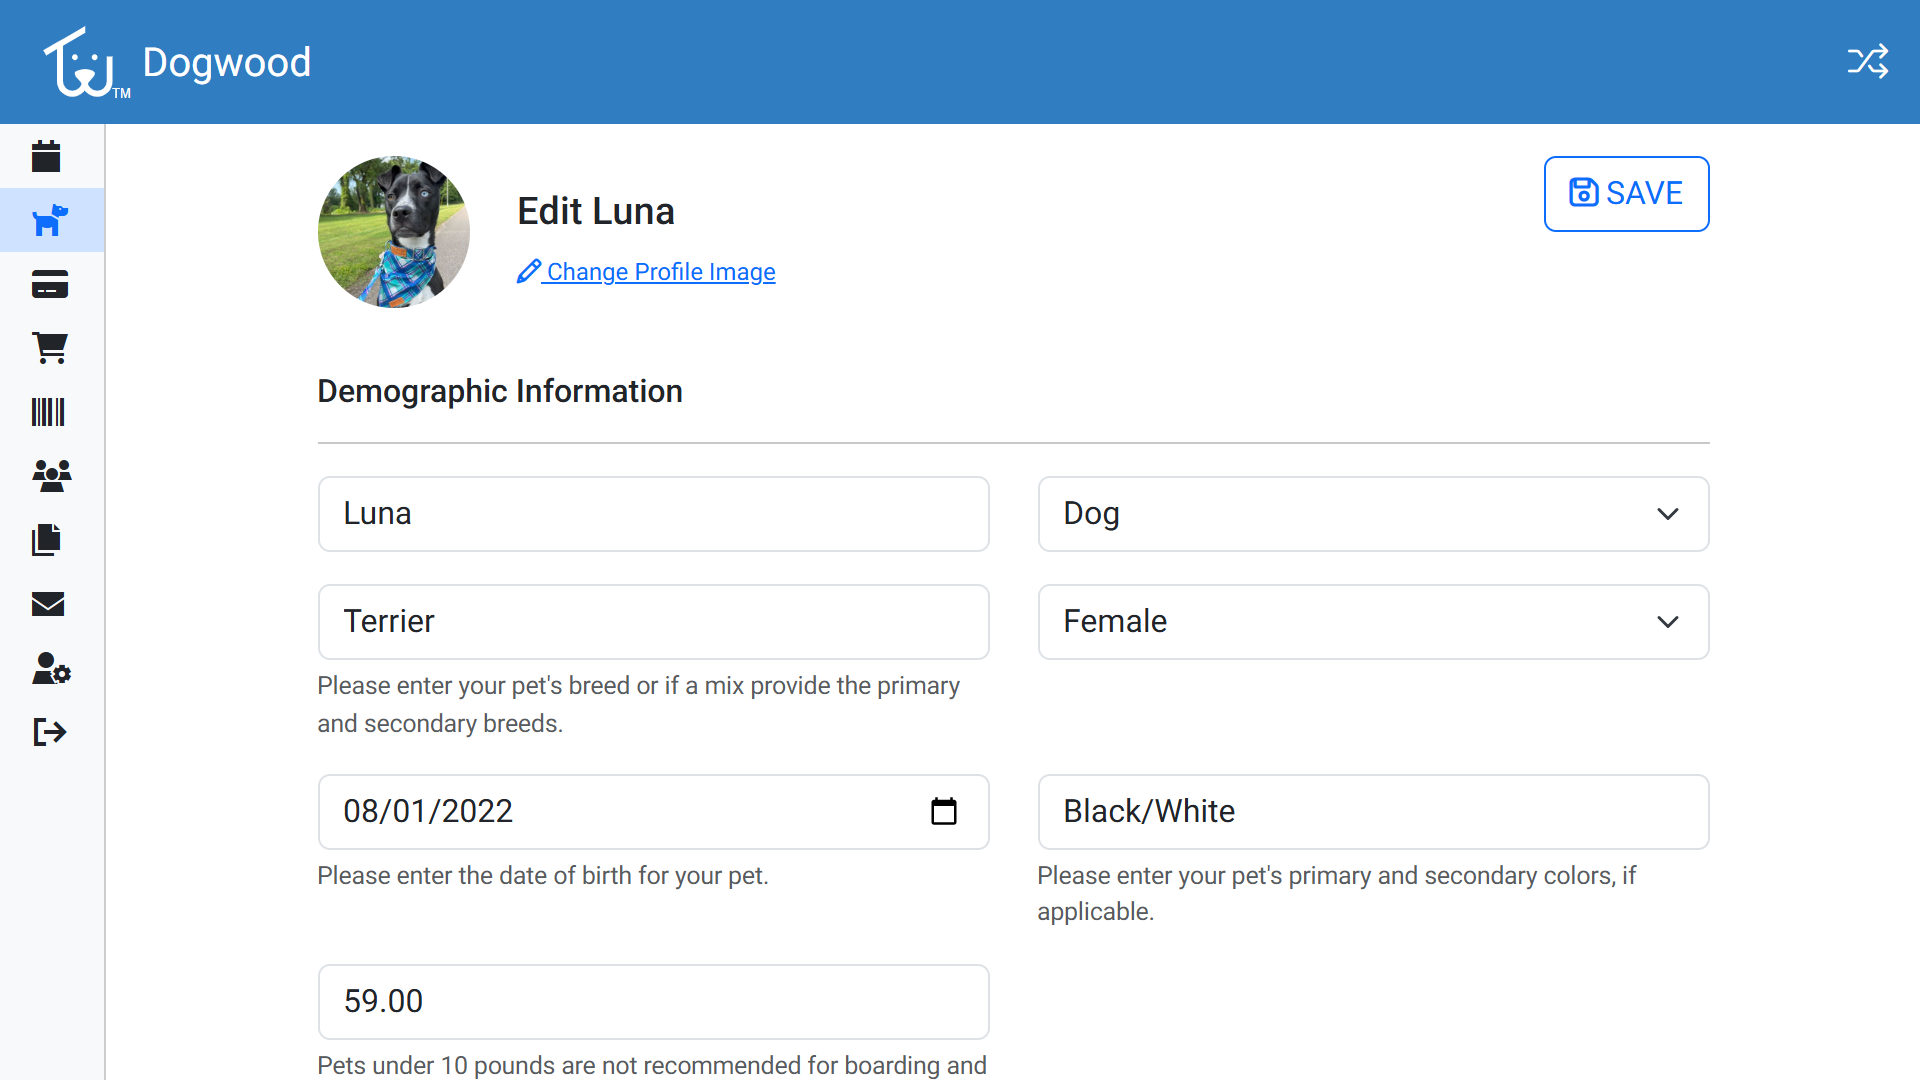Open the credit card payments icon
1920x1080 pixels.
point(50,284)
